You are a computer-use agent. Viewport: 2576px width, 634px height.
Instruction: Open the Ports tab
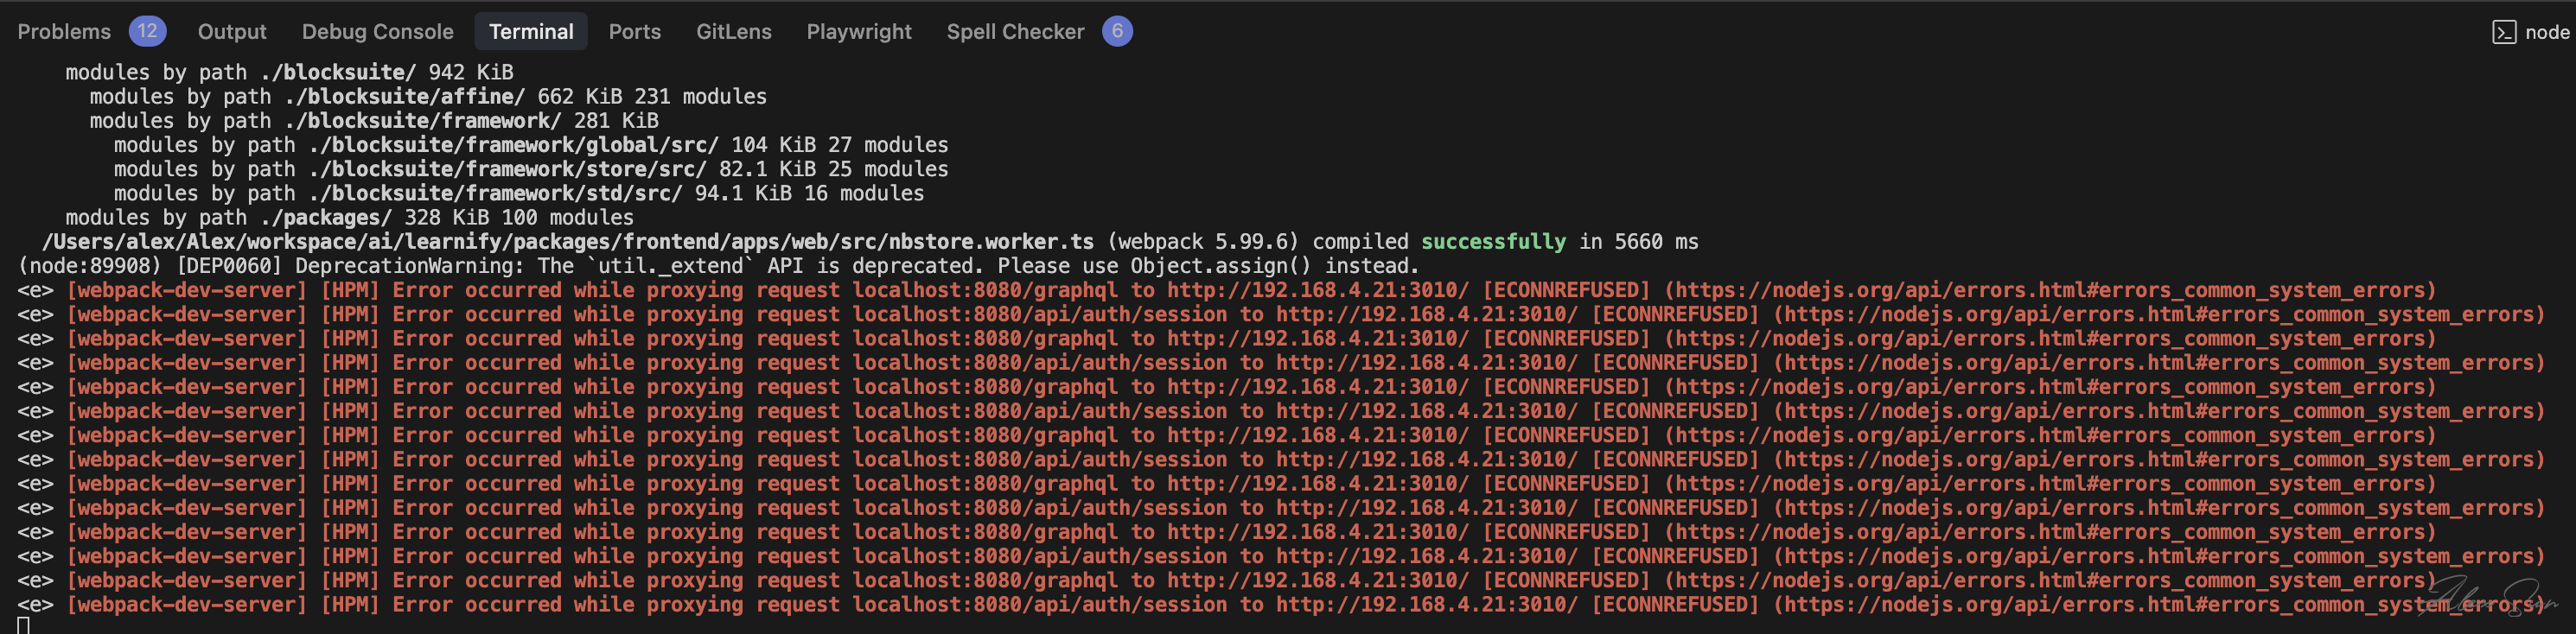(x=634, y=32)
